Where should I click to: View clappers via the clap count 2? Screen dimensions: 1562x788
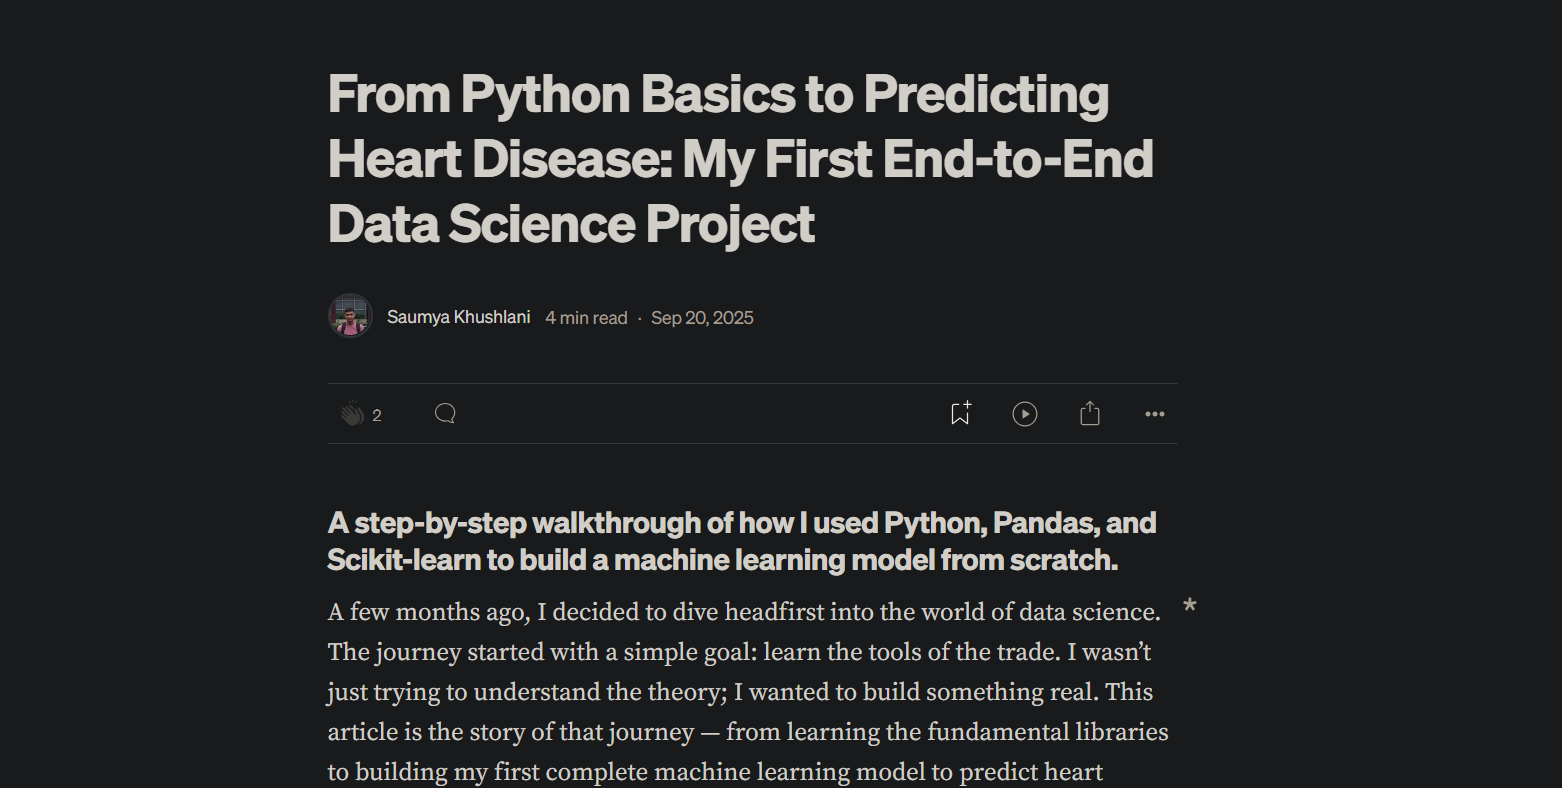[377, 416]
